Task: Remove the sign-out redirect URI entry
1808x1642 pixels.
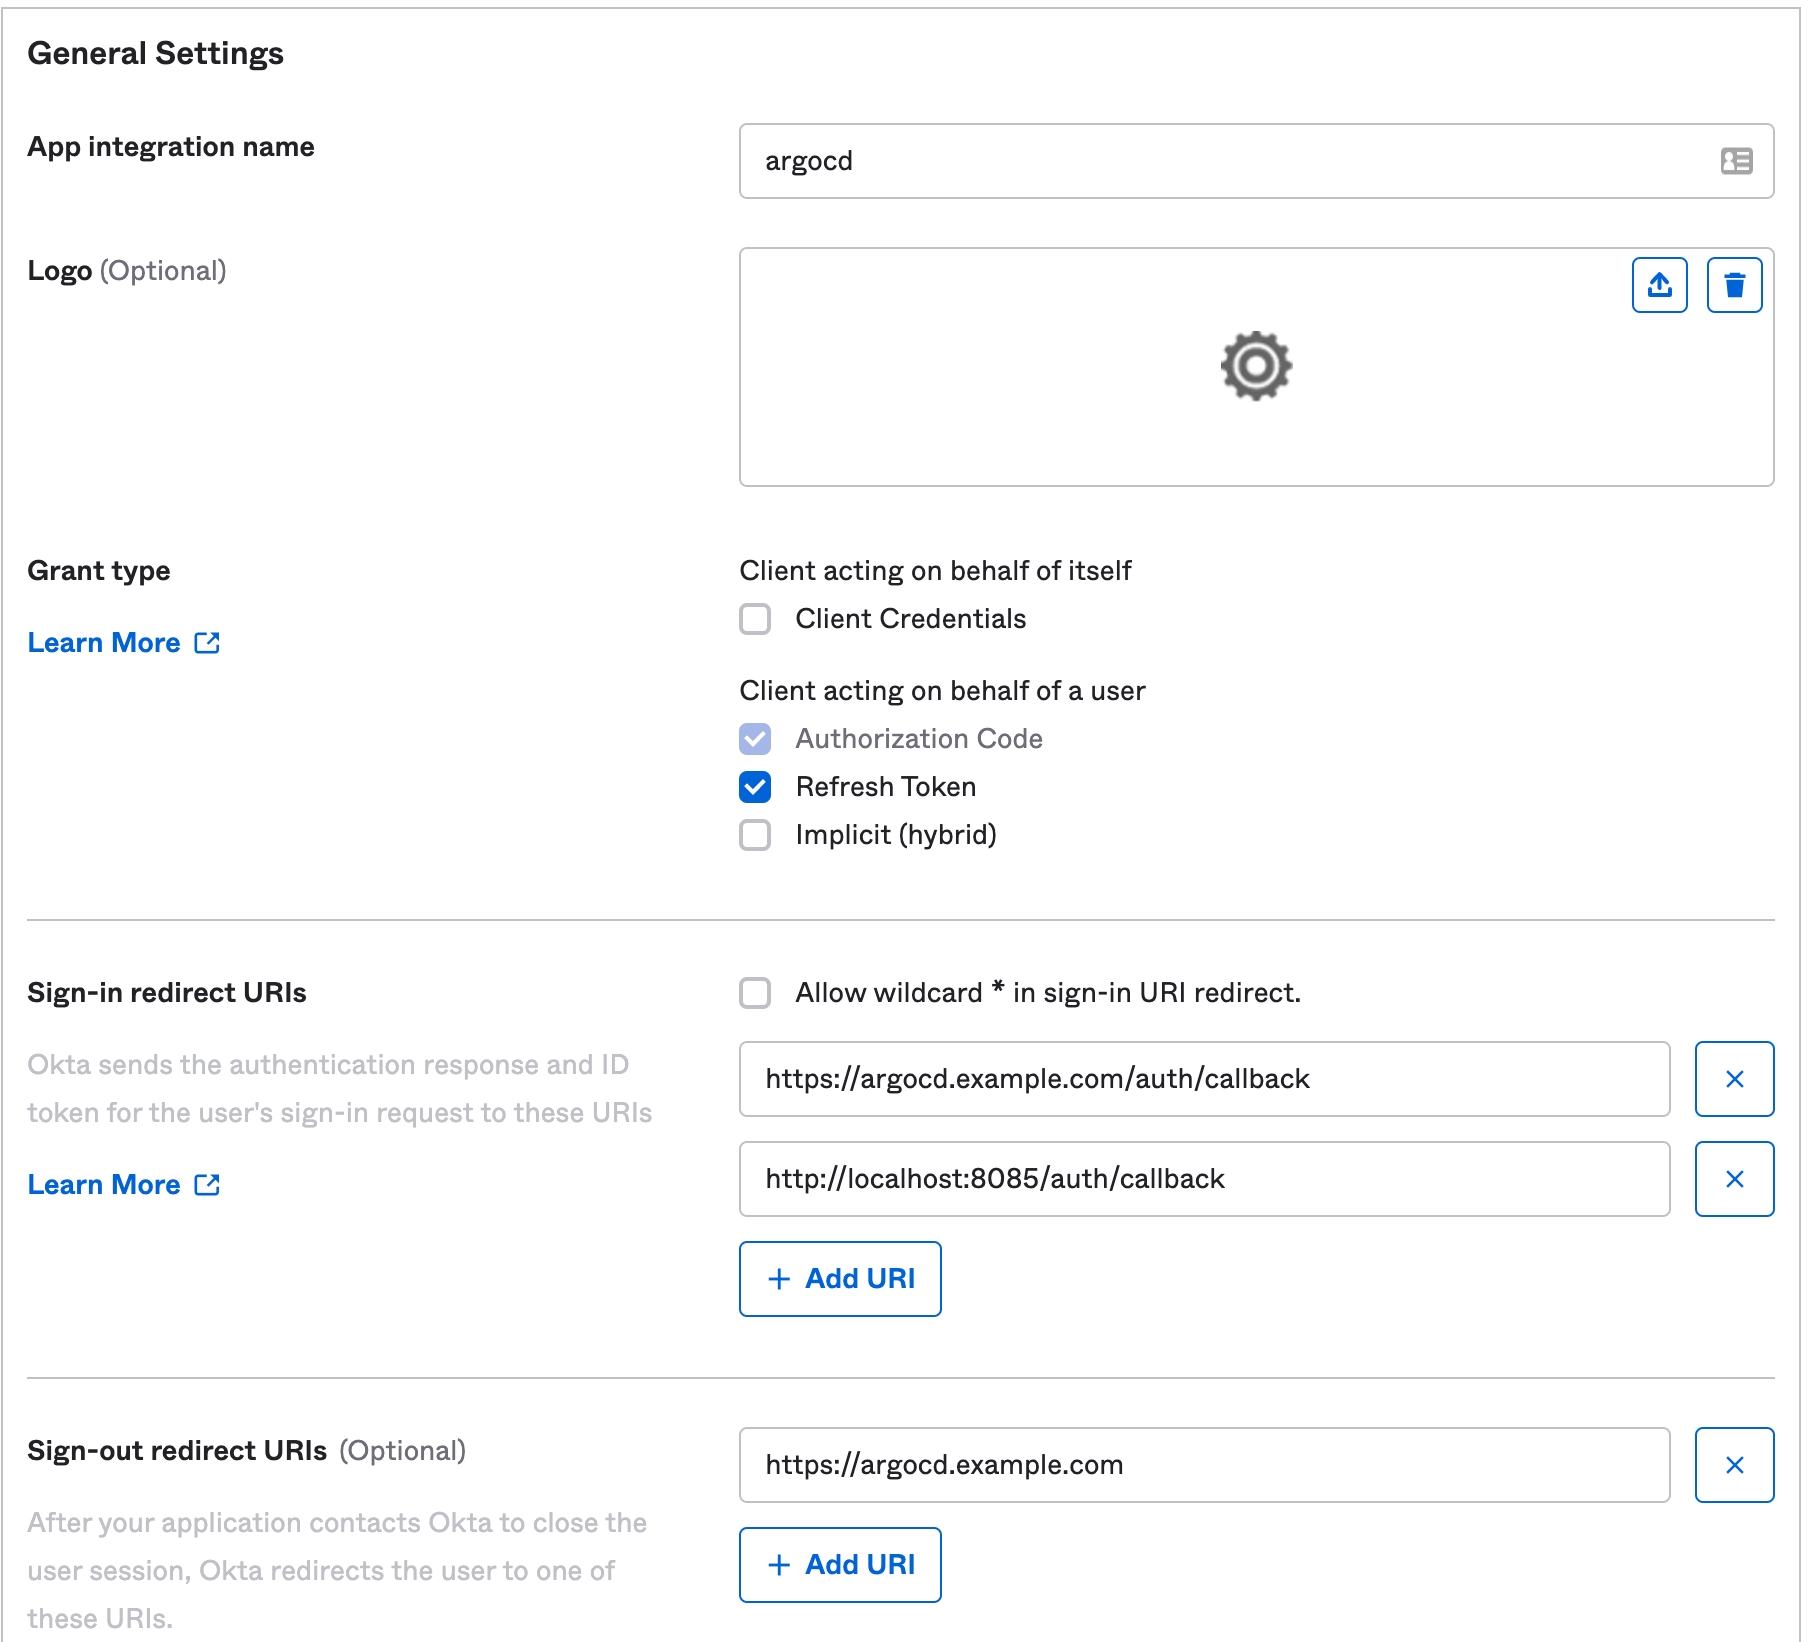Action: point(1734,1465)
